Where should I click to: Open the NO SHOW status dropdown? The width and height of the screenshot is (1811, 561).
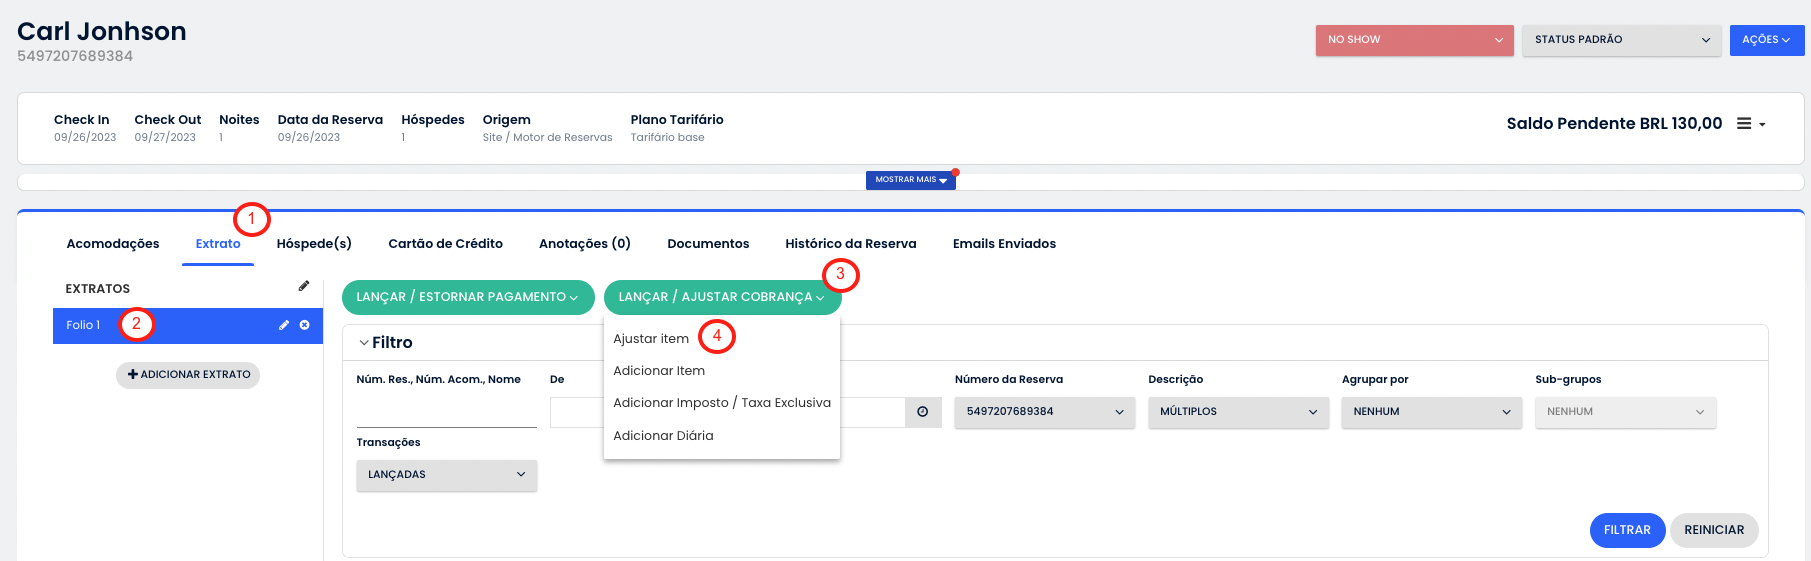tap(1414, 40)
